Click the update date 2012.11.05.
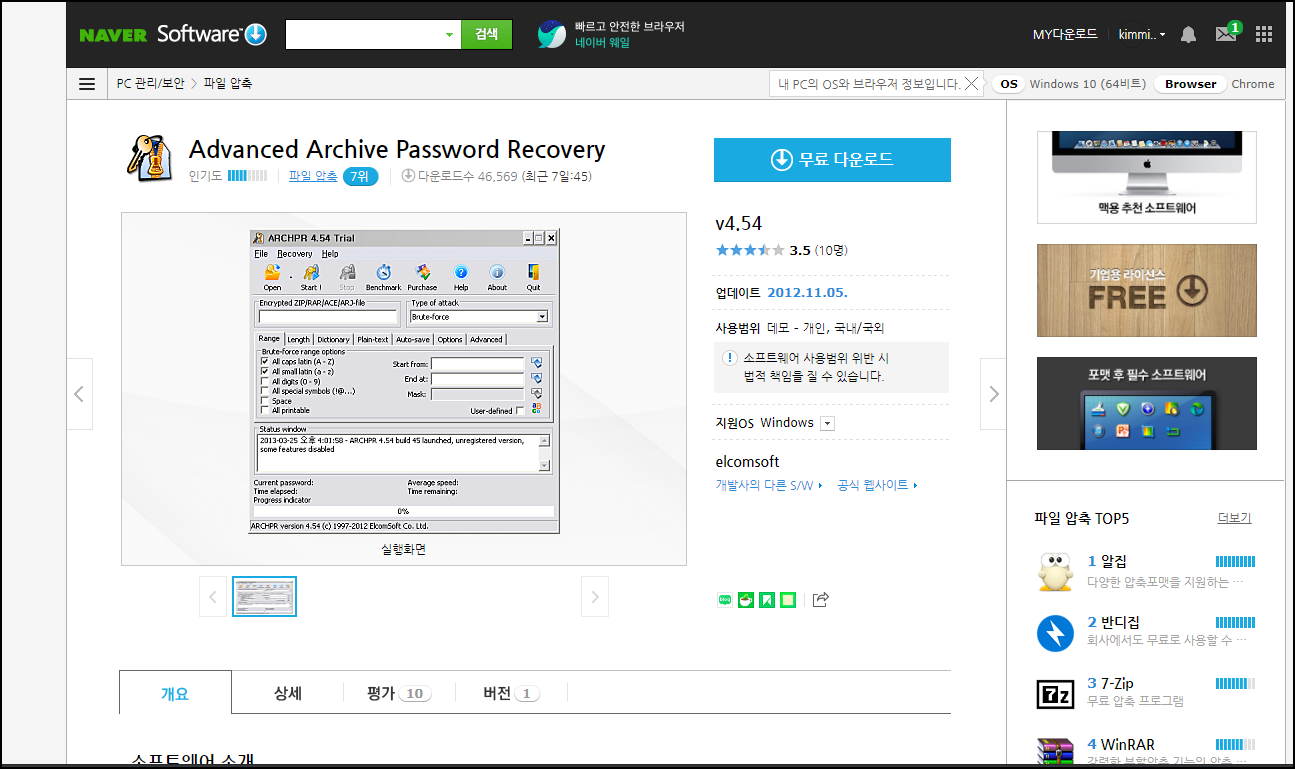The image size is (1295, 769). (x=808, y=293)
